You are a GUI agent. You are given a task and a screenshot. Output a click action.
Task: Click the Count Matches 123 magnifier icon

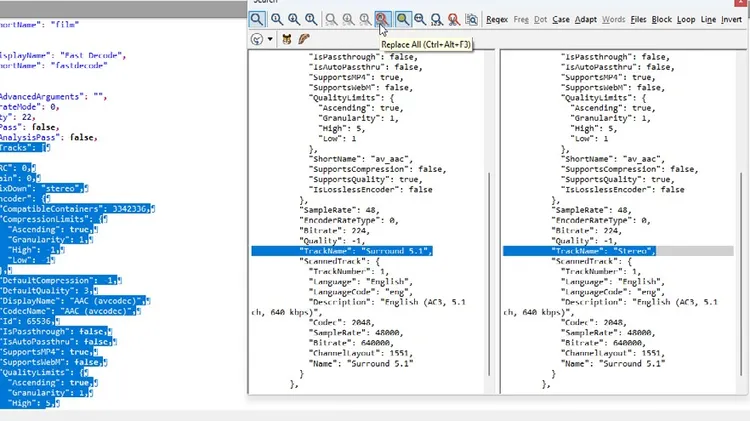click(436, 19)
